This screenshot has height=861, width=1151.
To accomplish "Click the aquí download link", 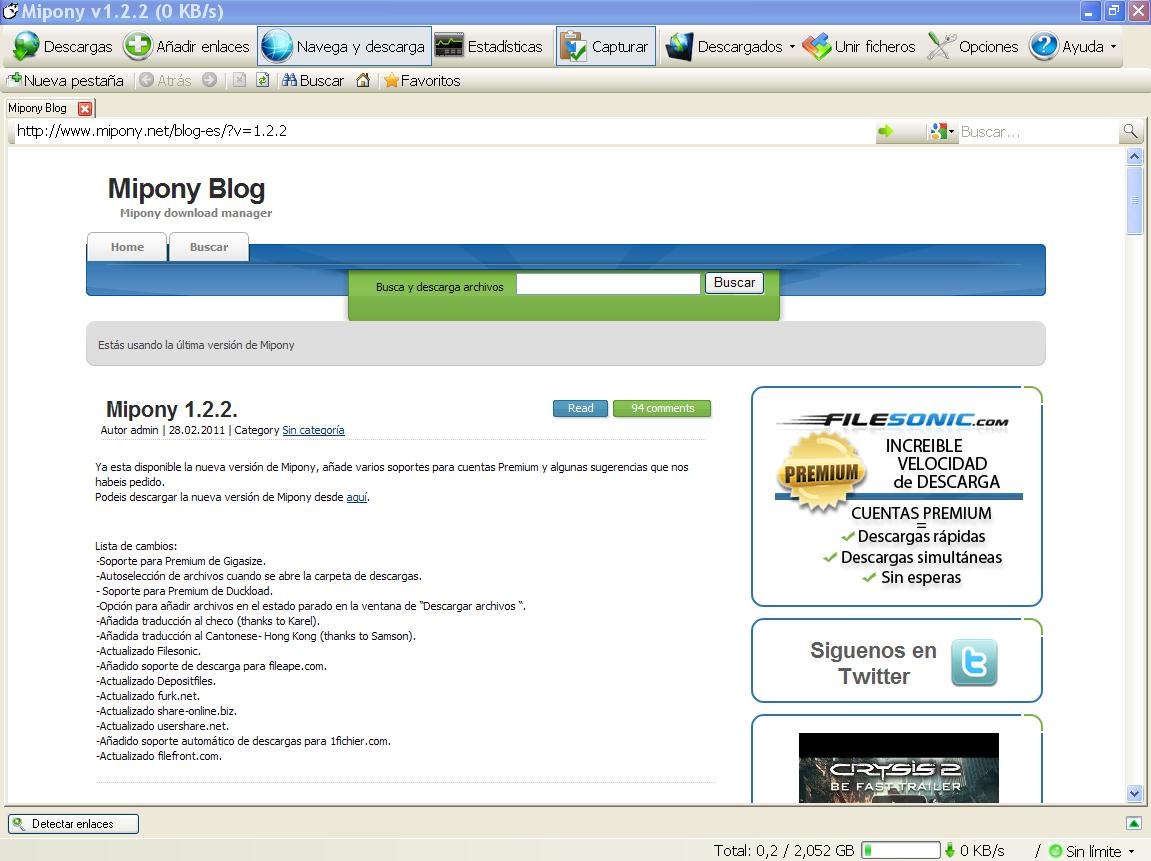I will tap(357, 497).
